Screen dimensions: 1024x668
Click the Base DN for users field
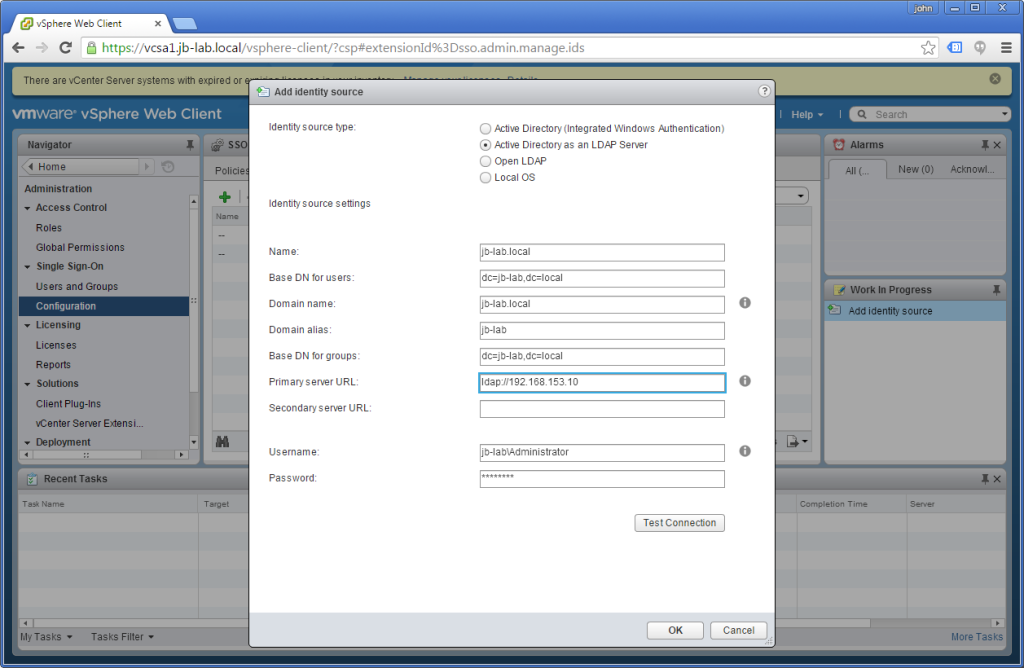pos(602,278)
